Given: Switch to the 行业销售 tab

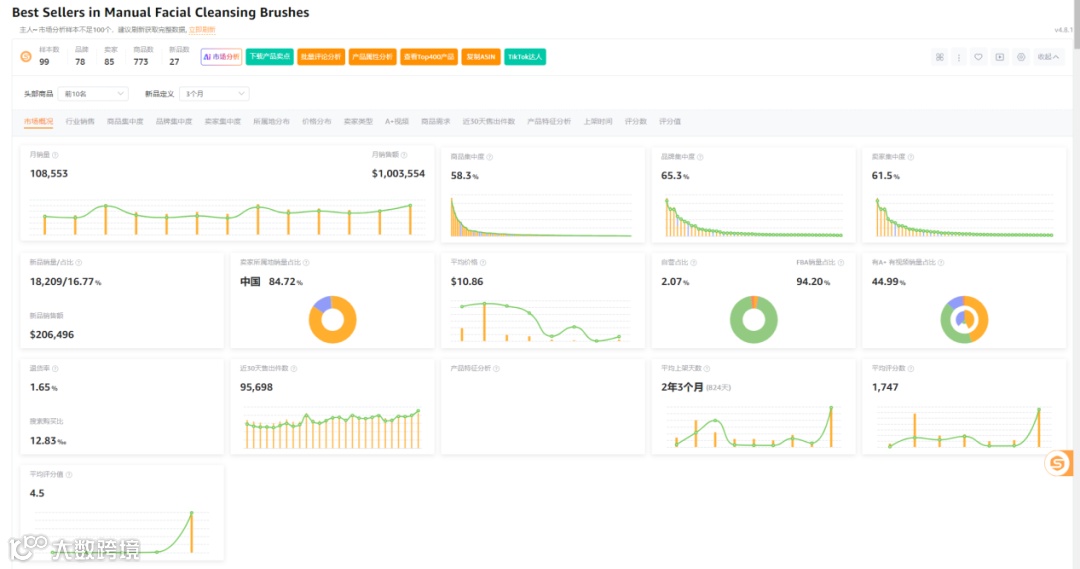Looking at the screenshot, I should pyautogui.click(x=80, y=121).
